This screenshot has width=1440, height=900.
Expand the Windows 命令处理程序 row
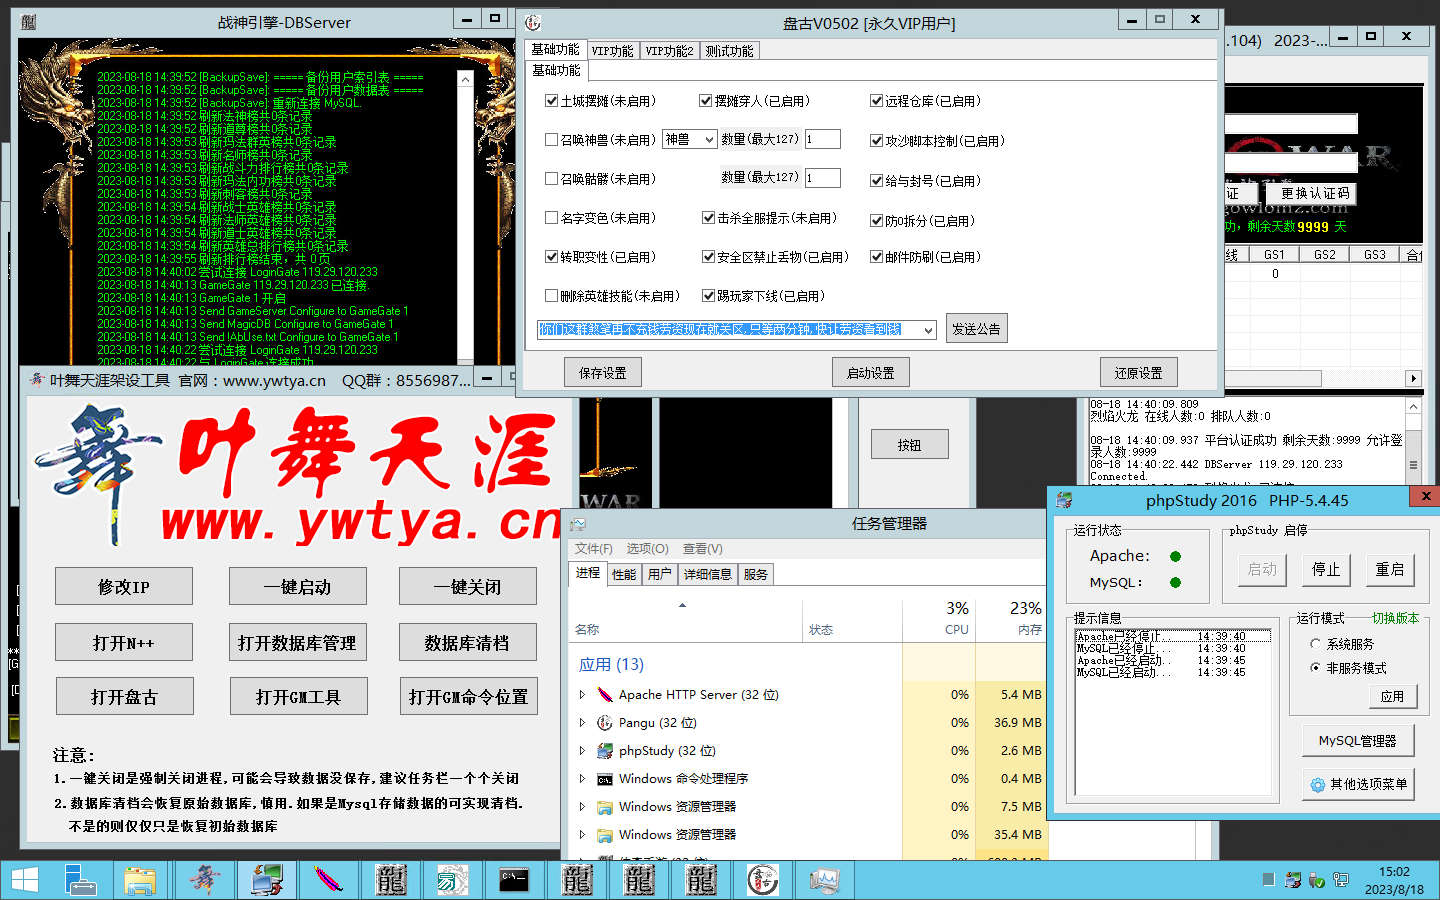point(582,778)
